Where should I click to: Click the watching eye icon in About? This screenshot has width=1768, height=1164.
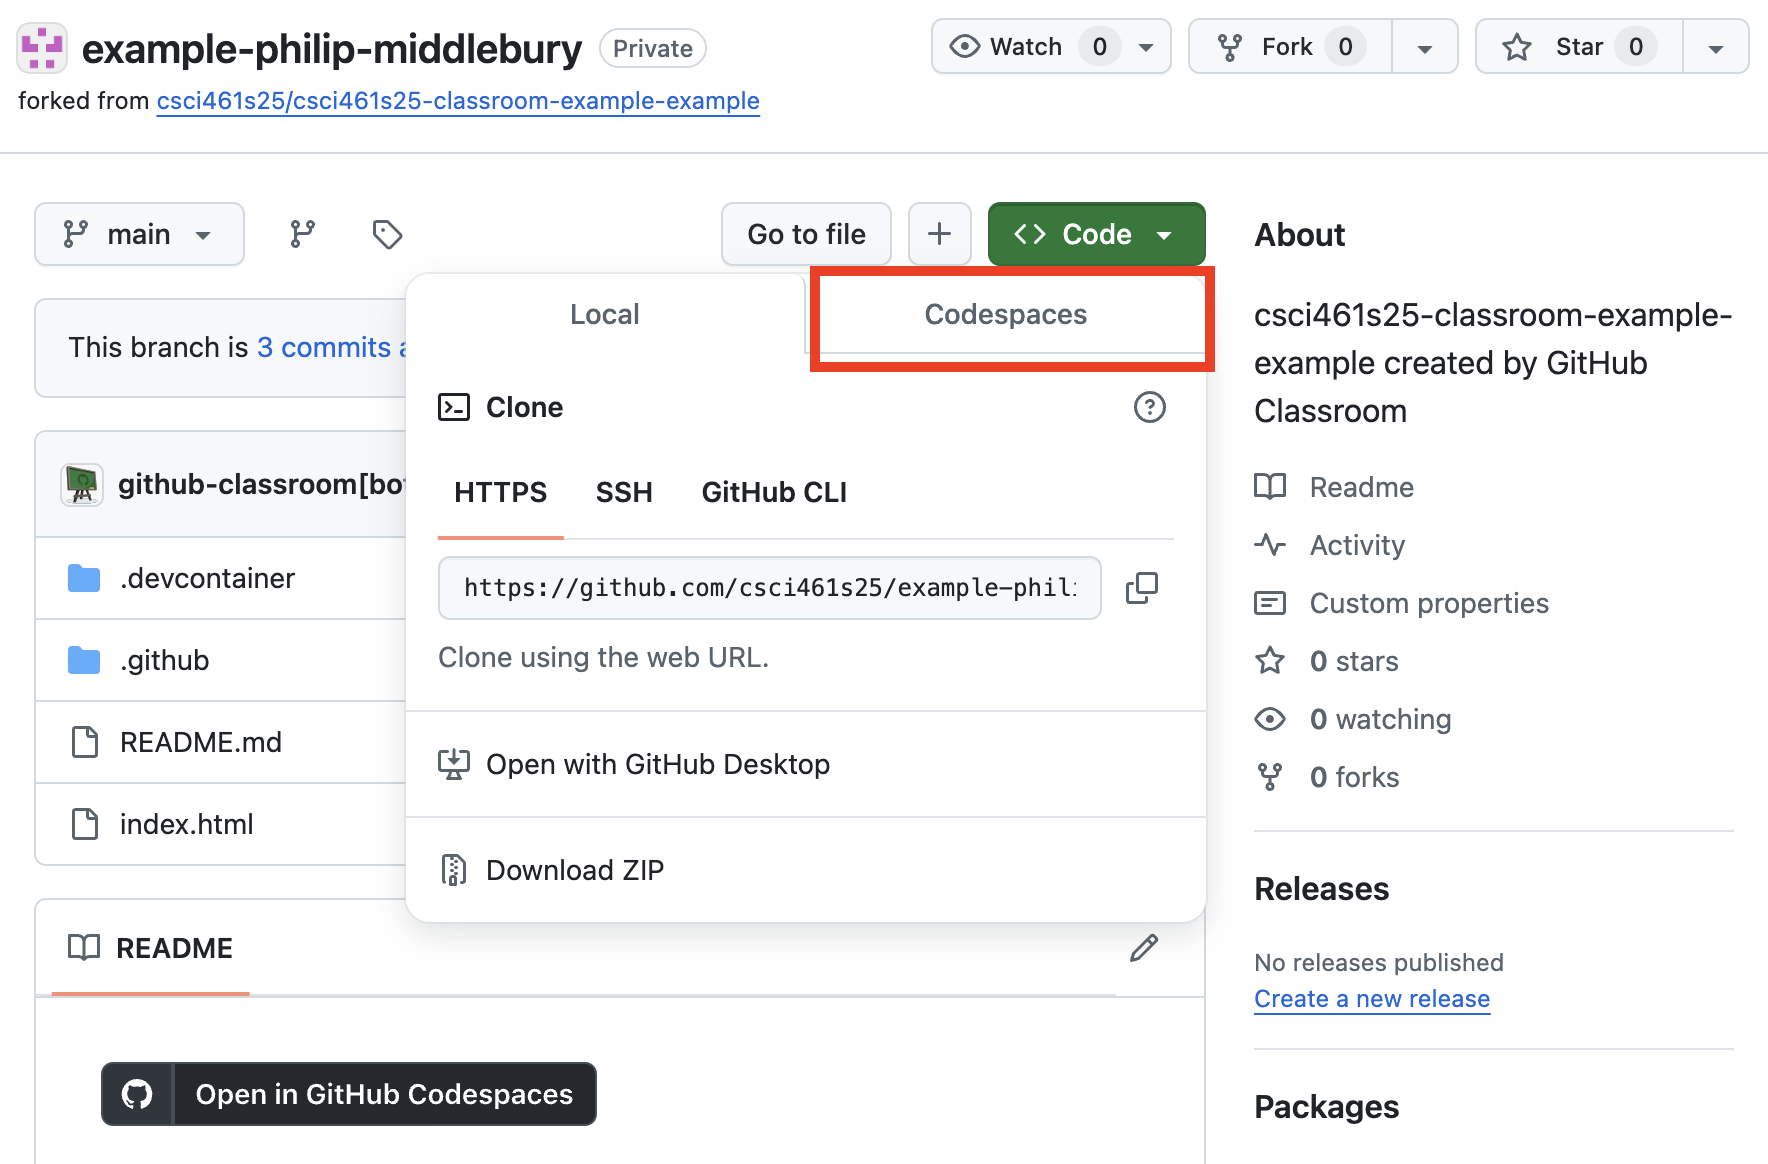1270,719
